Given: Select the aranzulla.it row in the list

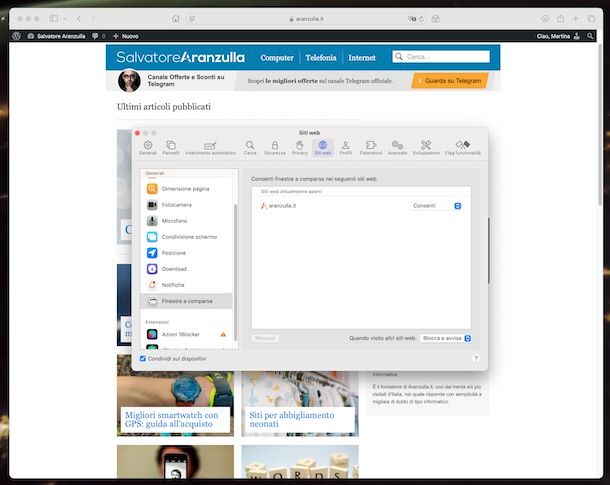Looking at the screenshot, I should [361, 206].
